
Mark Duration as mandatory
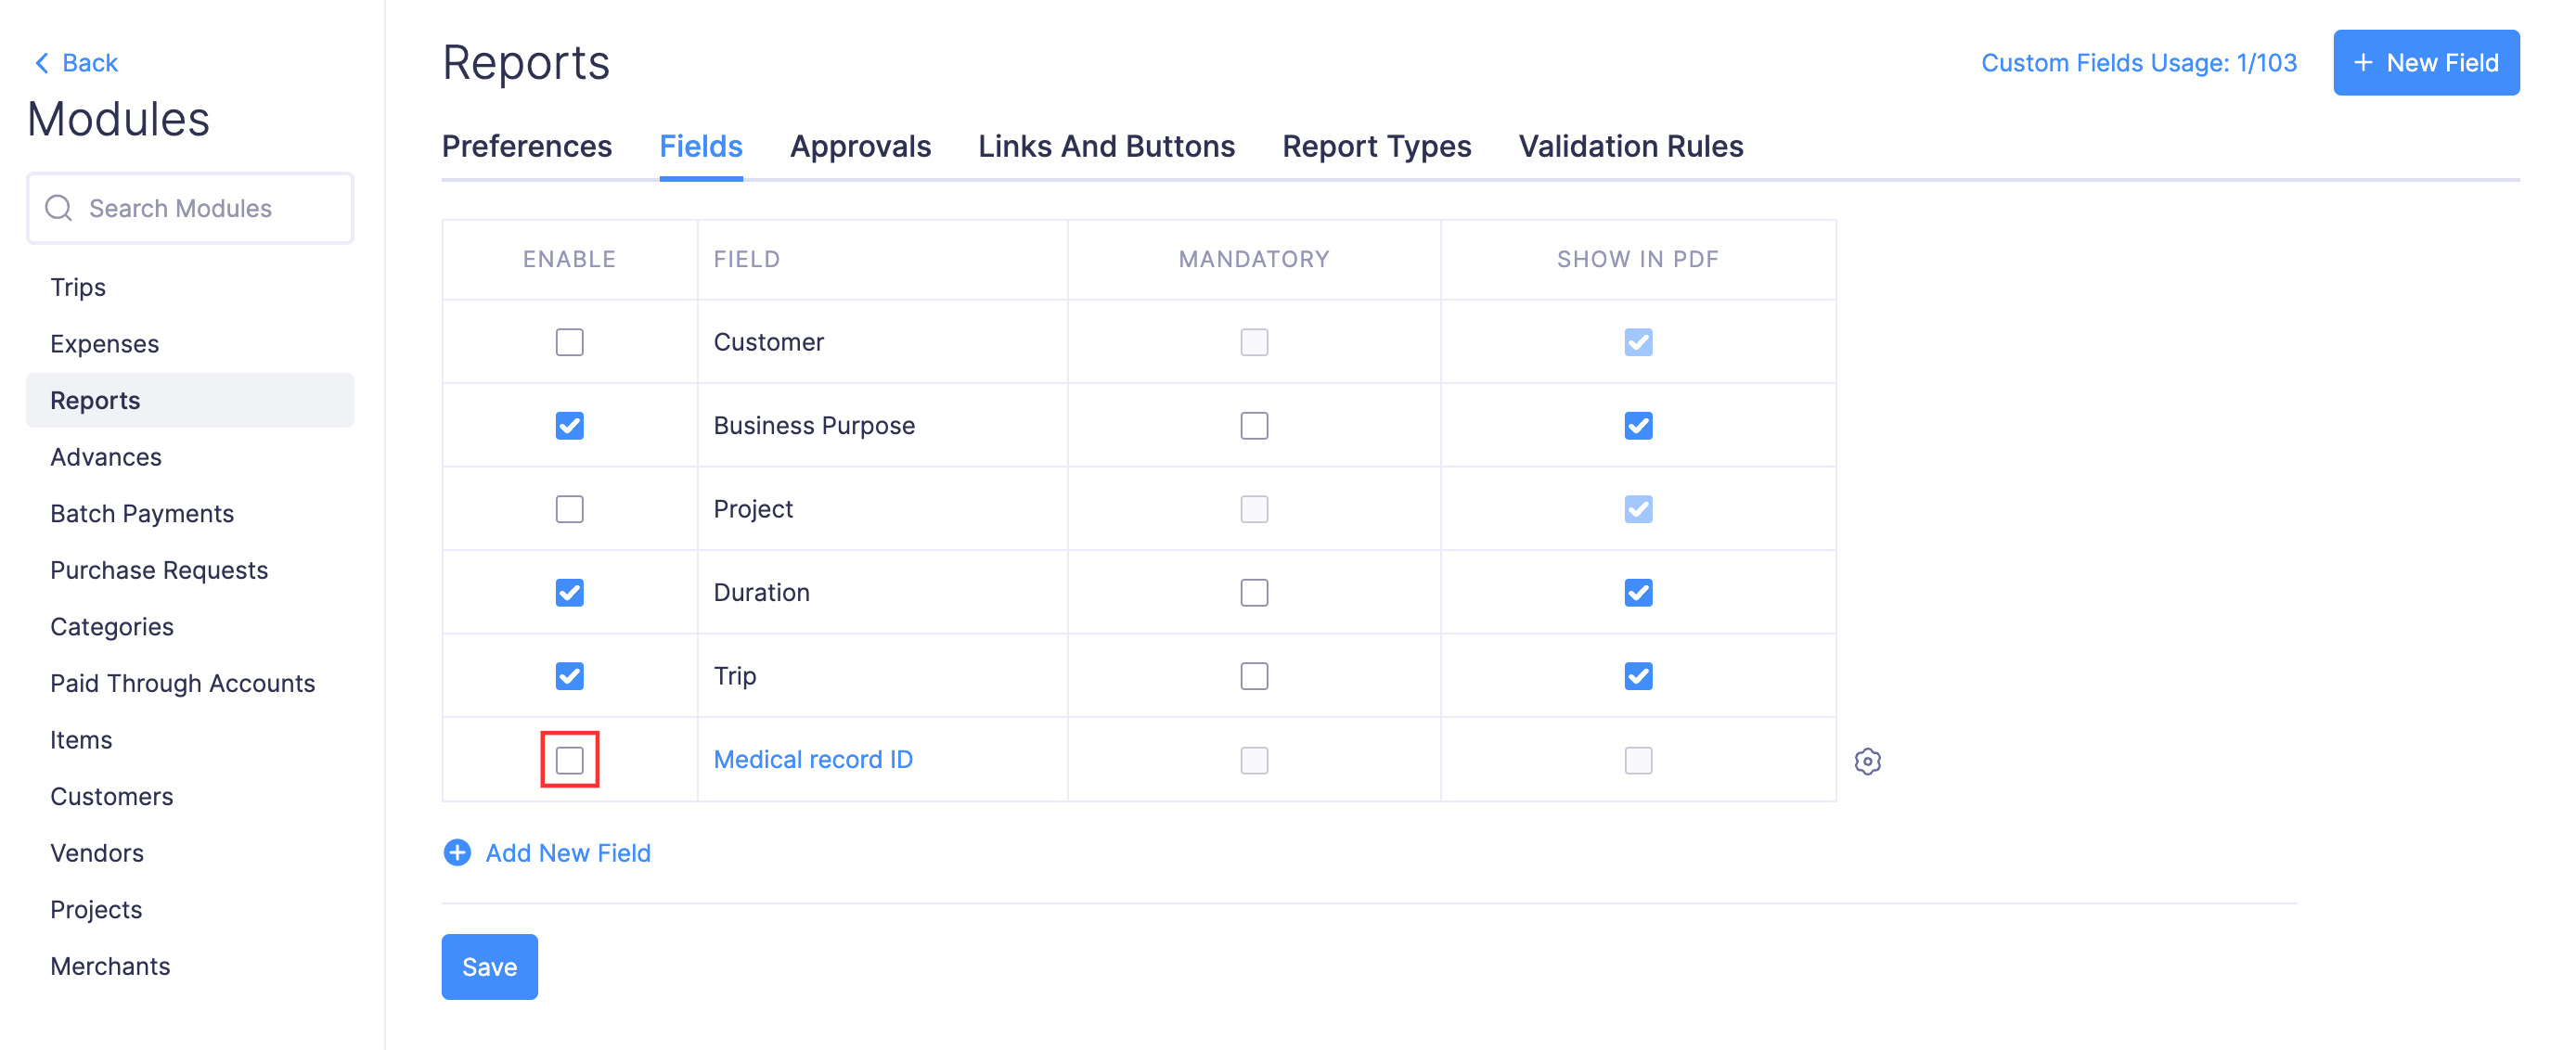[1253, 593]
